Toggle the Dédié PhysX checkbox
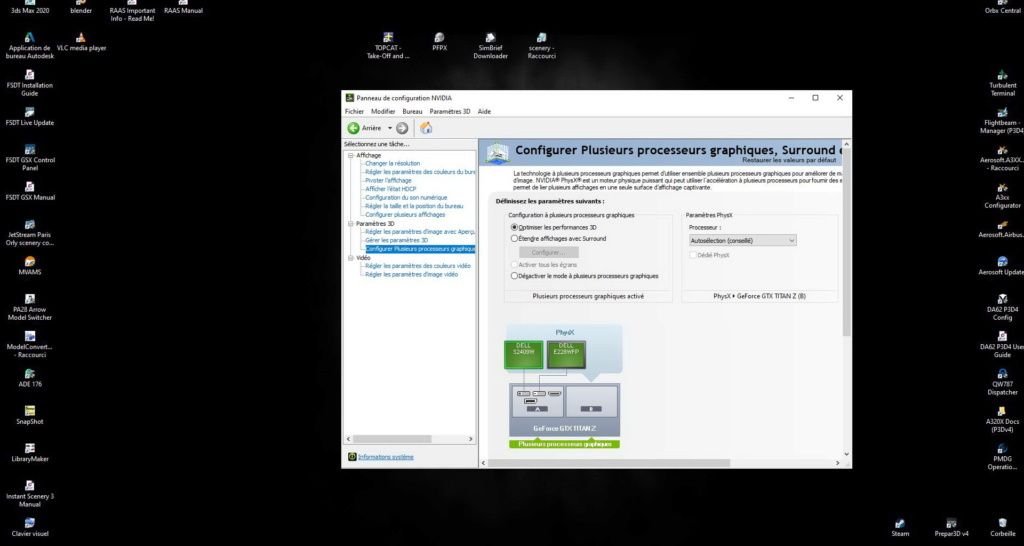Viewport: 1024px width, 546px height. coord(693,255)
